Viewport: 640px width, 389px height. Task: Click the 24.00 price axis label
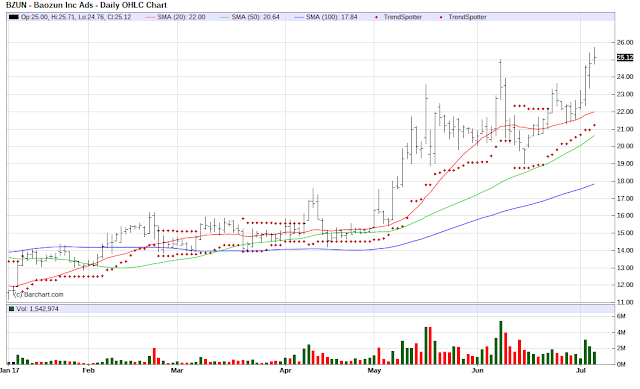point(625,77)
